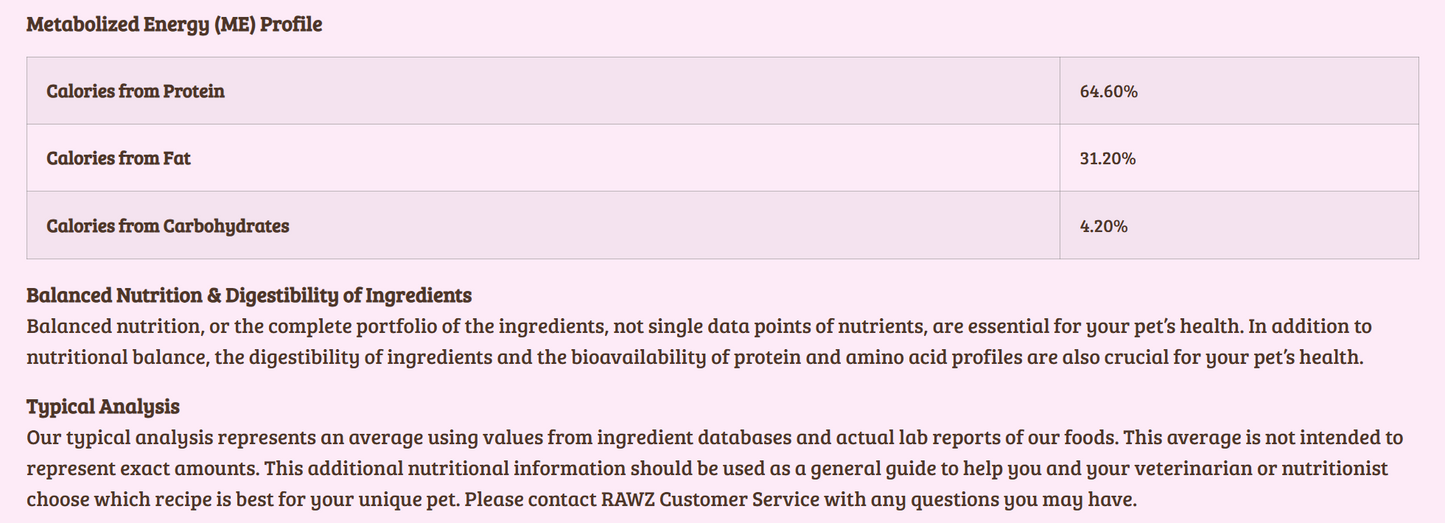The height and width of the screenshot is (523, 1445).
Task: Click the Metabolized Energy (ME) Profile heading
Action: tap(174, 25)
